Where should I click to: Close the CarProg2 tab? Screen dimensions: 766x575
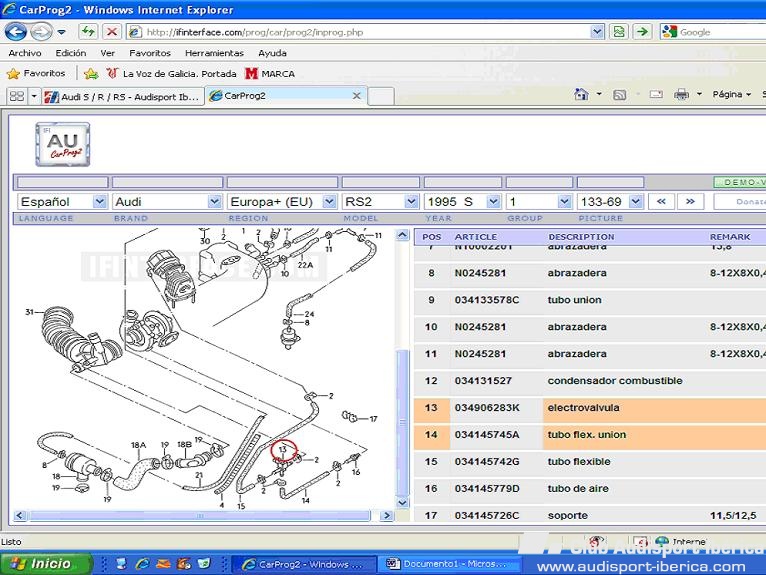[357, 96]
